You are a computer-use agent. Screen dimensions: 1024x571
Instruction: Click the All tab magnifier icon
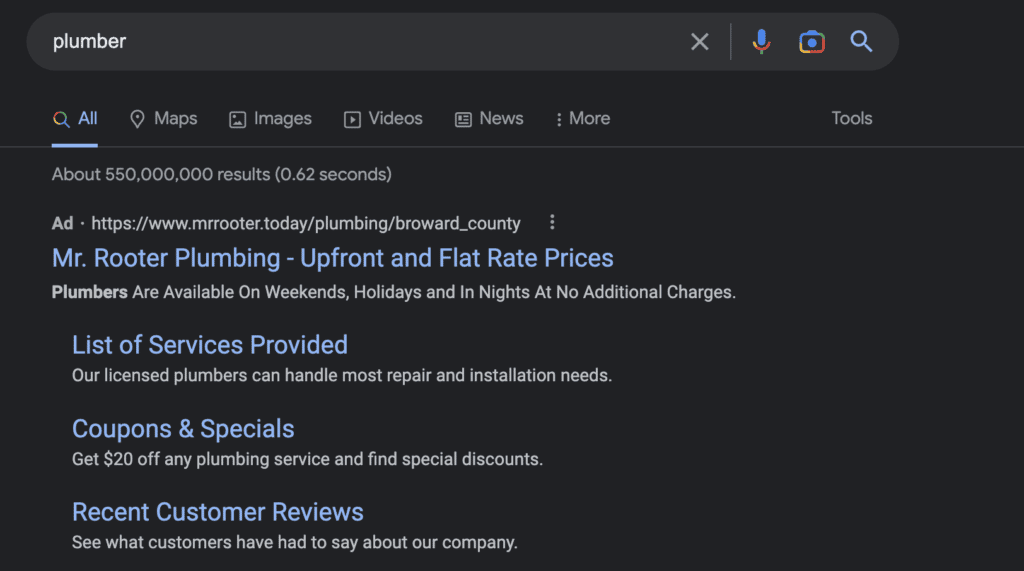click(x=61, y=119)
